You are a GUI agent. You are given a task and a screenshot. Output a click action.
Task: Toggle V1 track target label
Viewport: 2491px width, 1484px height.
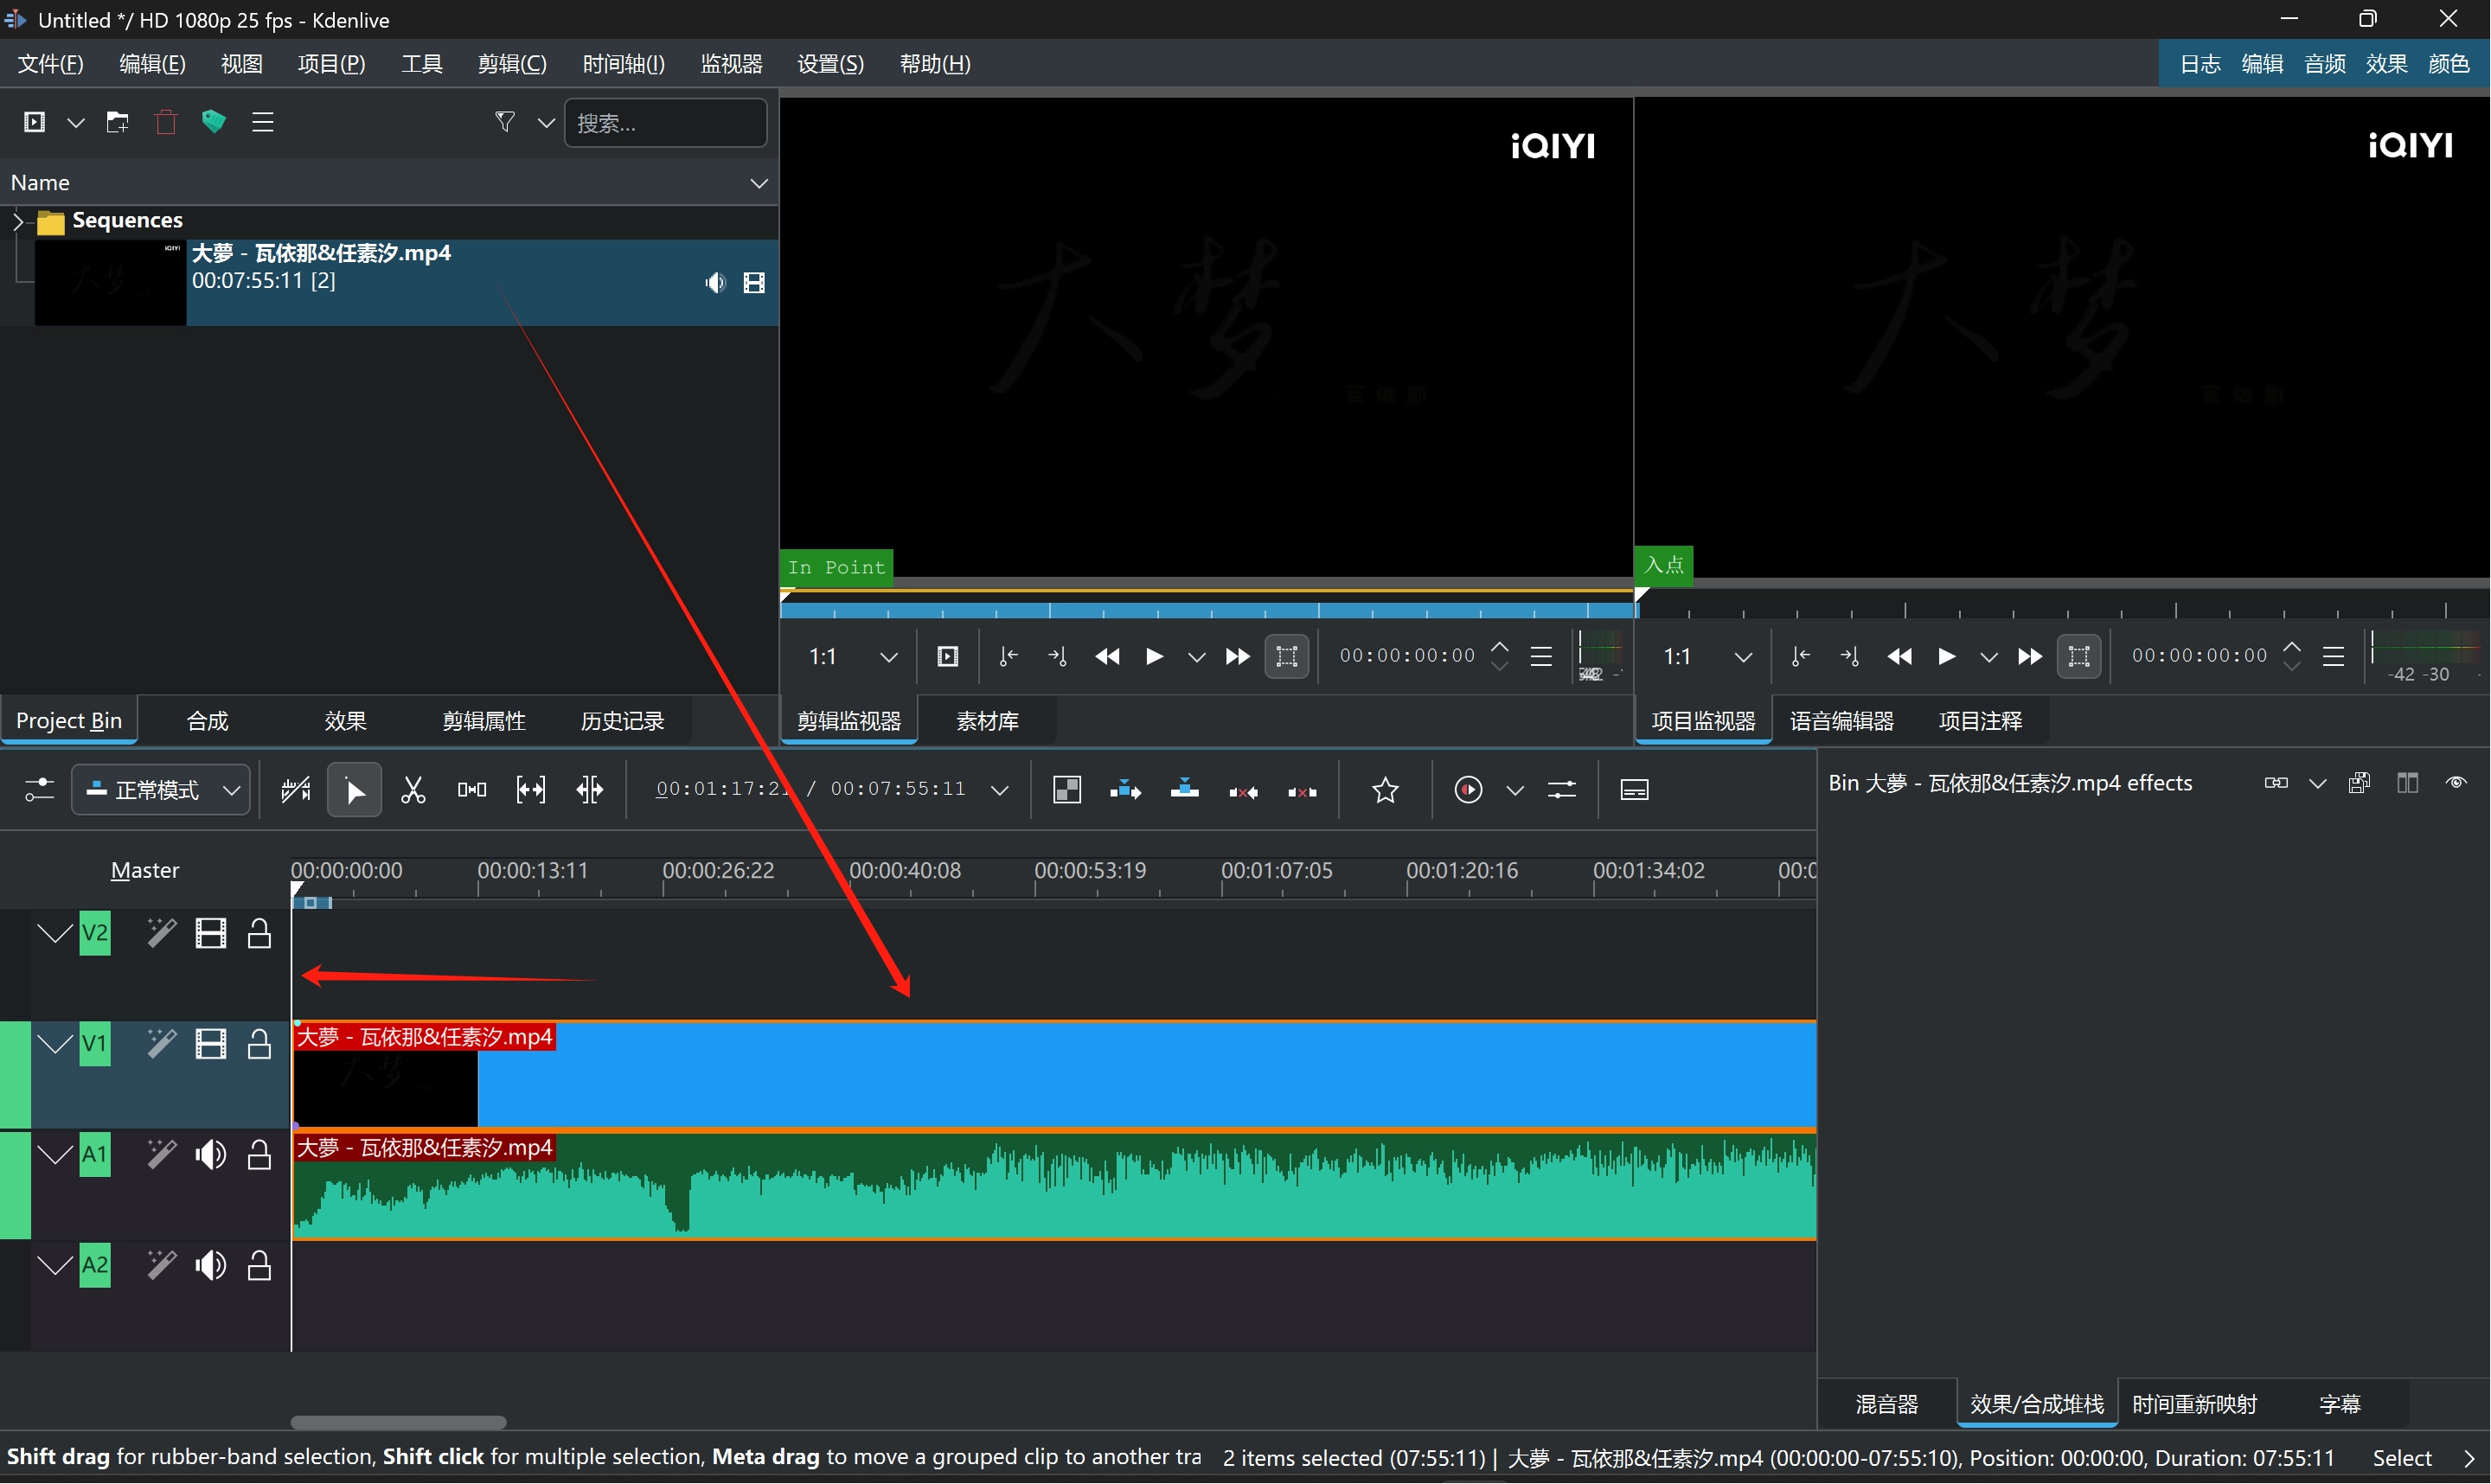click(x=95, y=1045)
